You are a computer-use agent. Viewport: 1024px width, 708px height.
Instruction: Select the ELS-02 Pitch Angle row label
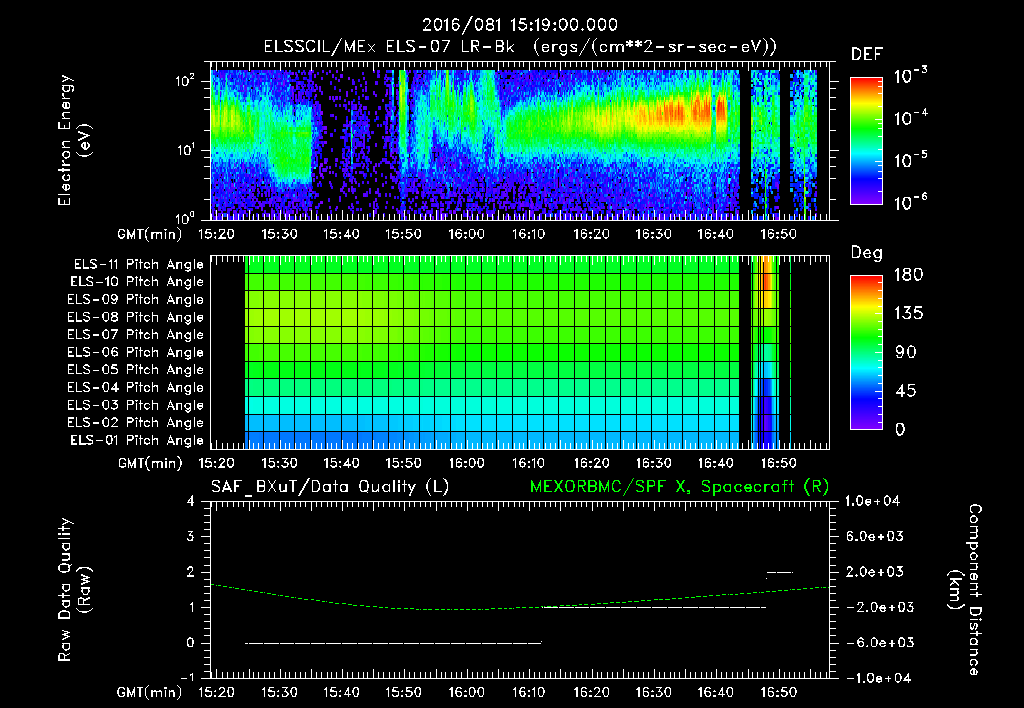[x=135, y=423]
